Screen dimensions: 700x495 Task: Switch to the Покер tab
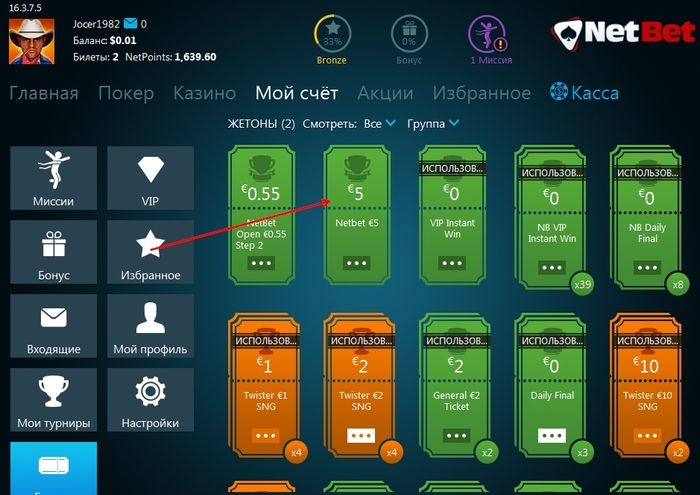click(x=126, y=93)
